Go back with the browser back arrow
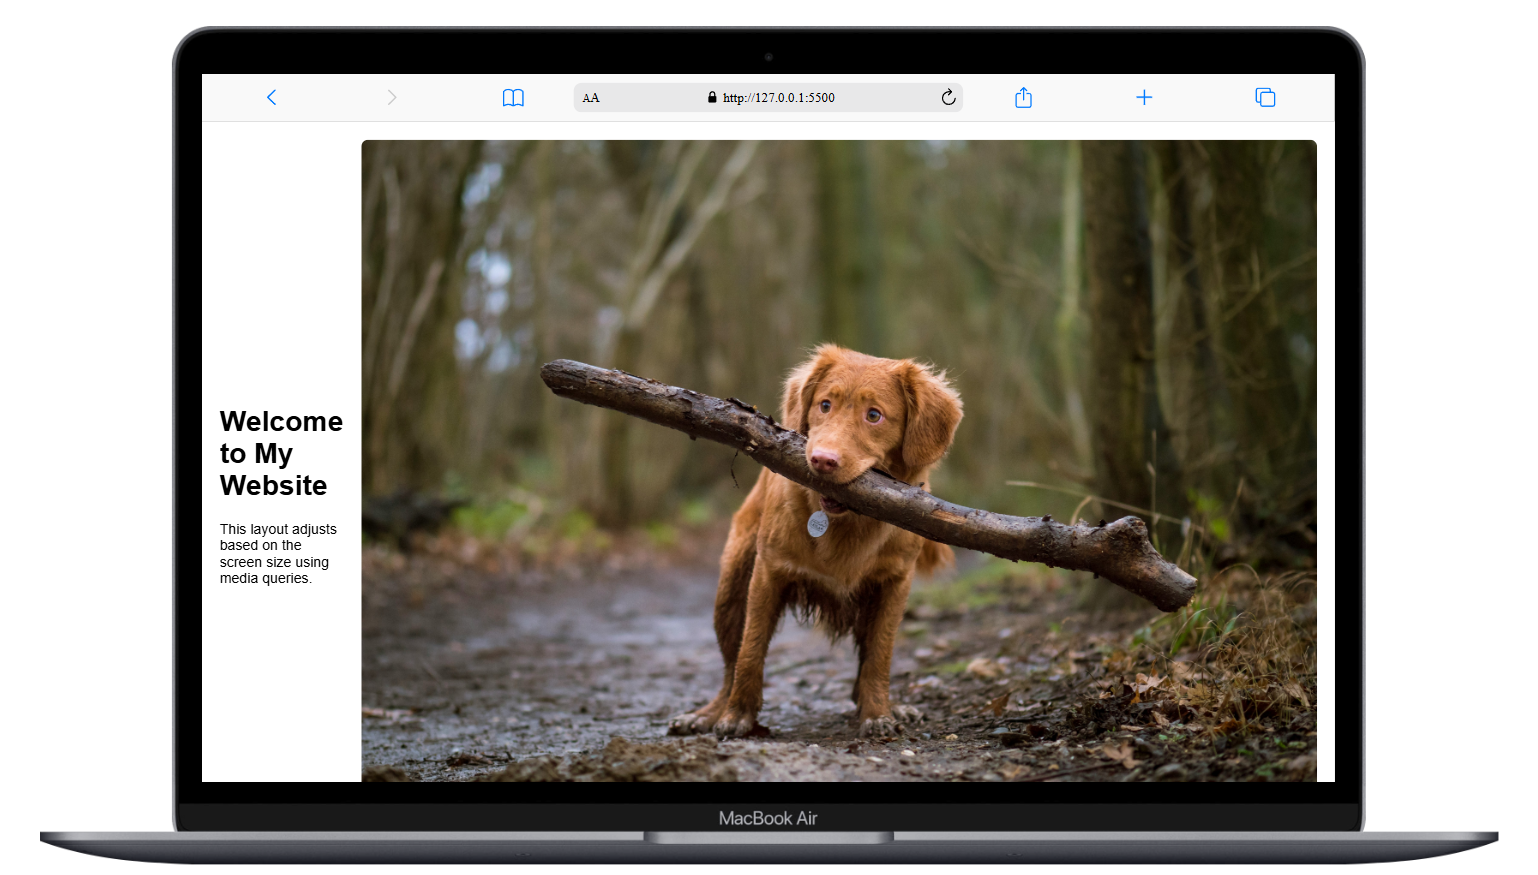Viewport: 1538px width, 875px height. [271, 97]
